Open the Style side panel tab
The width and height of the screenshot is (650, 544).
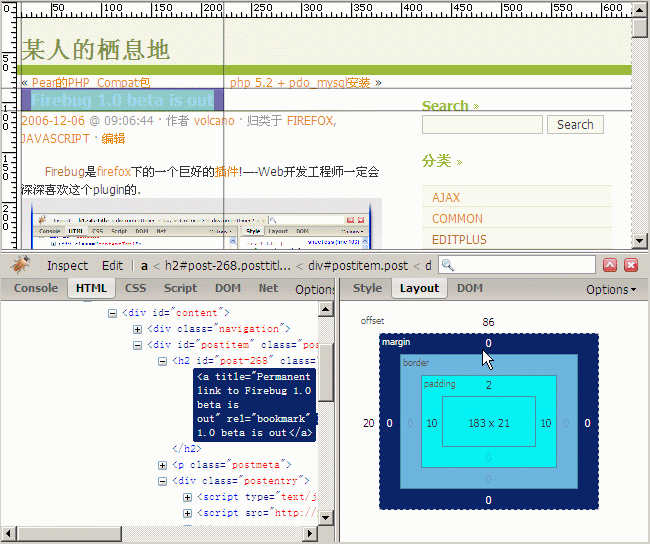pyautogui.click(x=367, y=288)
